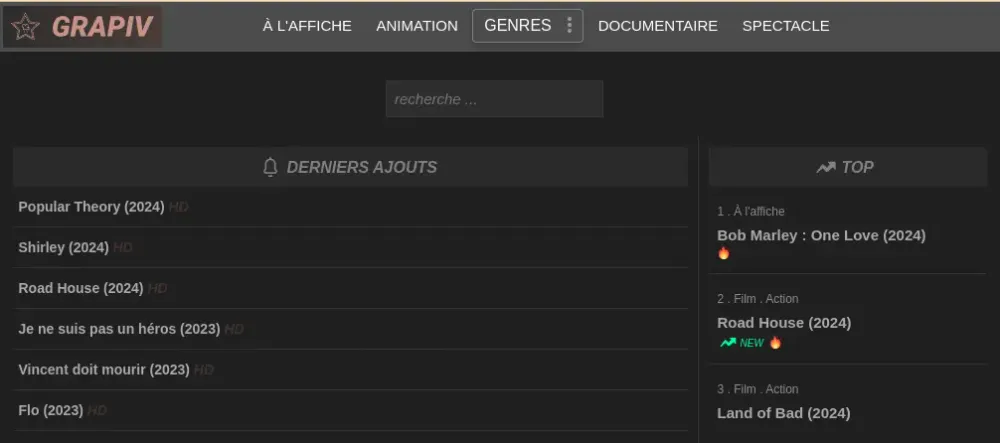Click HD badge next to Popular Theory

click(x=179, y=207)
